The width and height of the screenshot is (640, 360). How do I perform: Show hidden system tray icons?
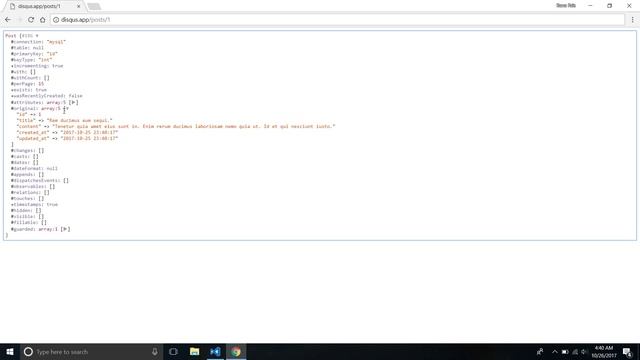(555, 352)
